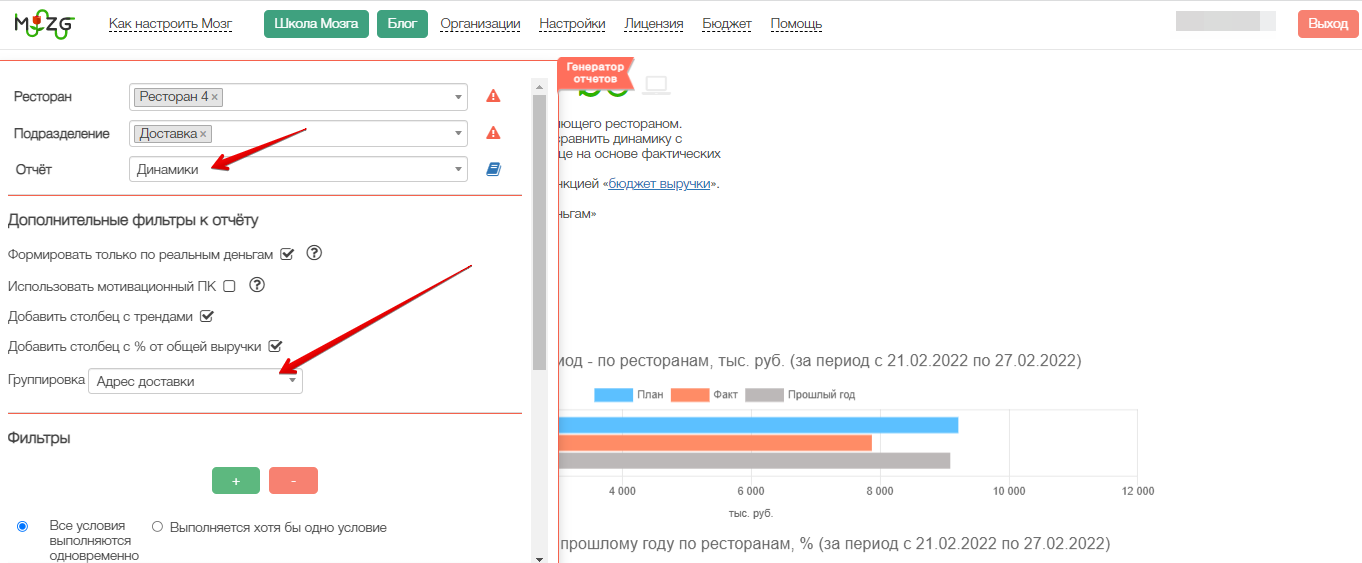Remove the Доставка tag

pyautogui.click(x=203, y=133)
